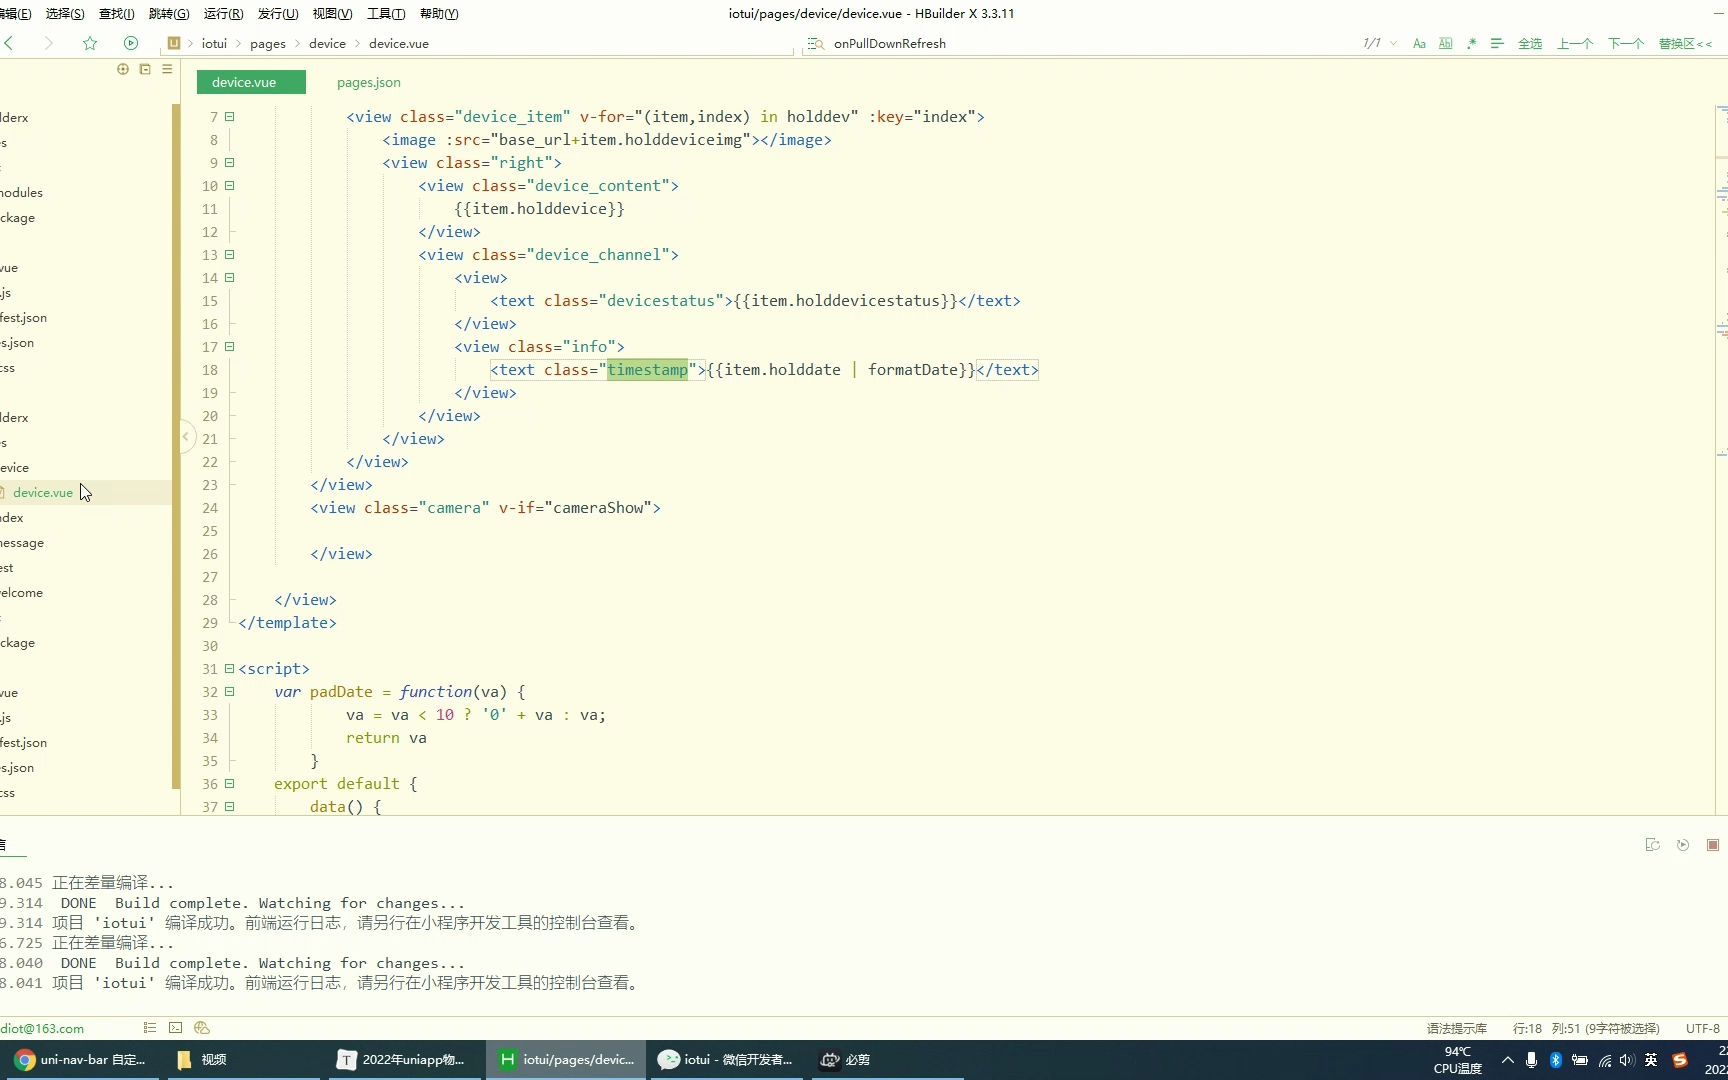The height and width of the screenshot is (1080, 1728).
Task: Open the 跳转(G) menu
Action: pos(168,13)
